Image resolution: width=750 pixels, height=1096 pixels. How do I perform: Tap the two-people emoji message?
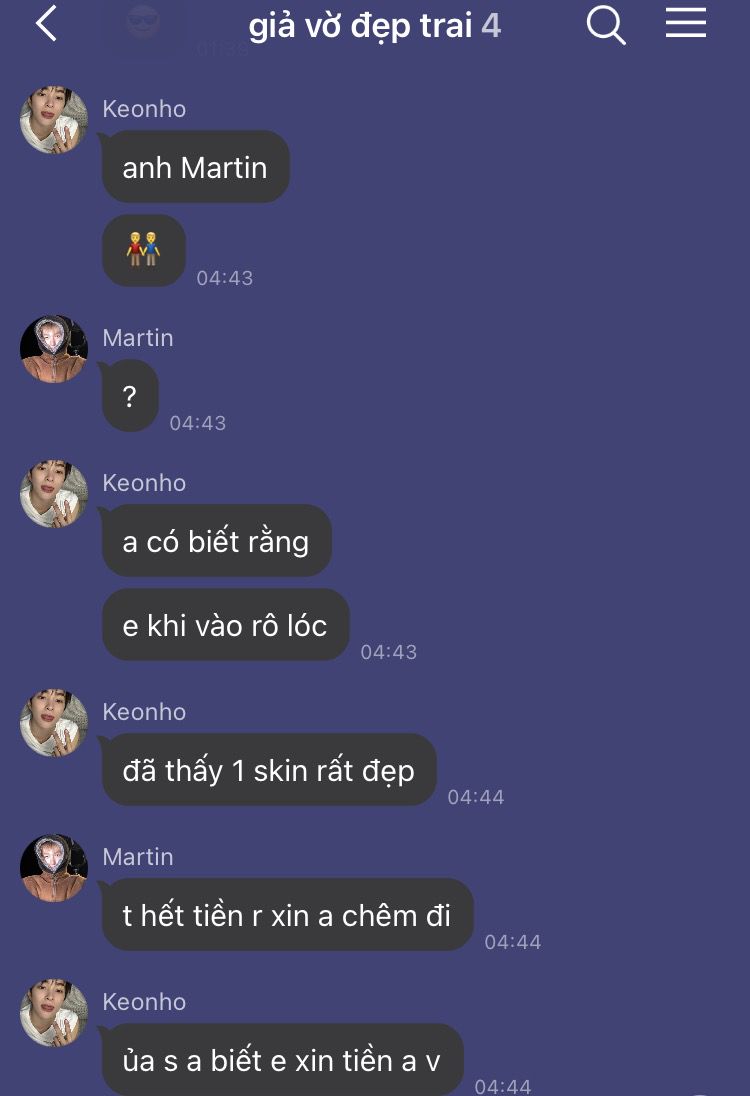143,250
